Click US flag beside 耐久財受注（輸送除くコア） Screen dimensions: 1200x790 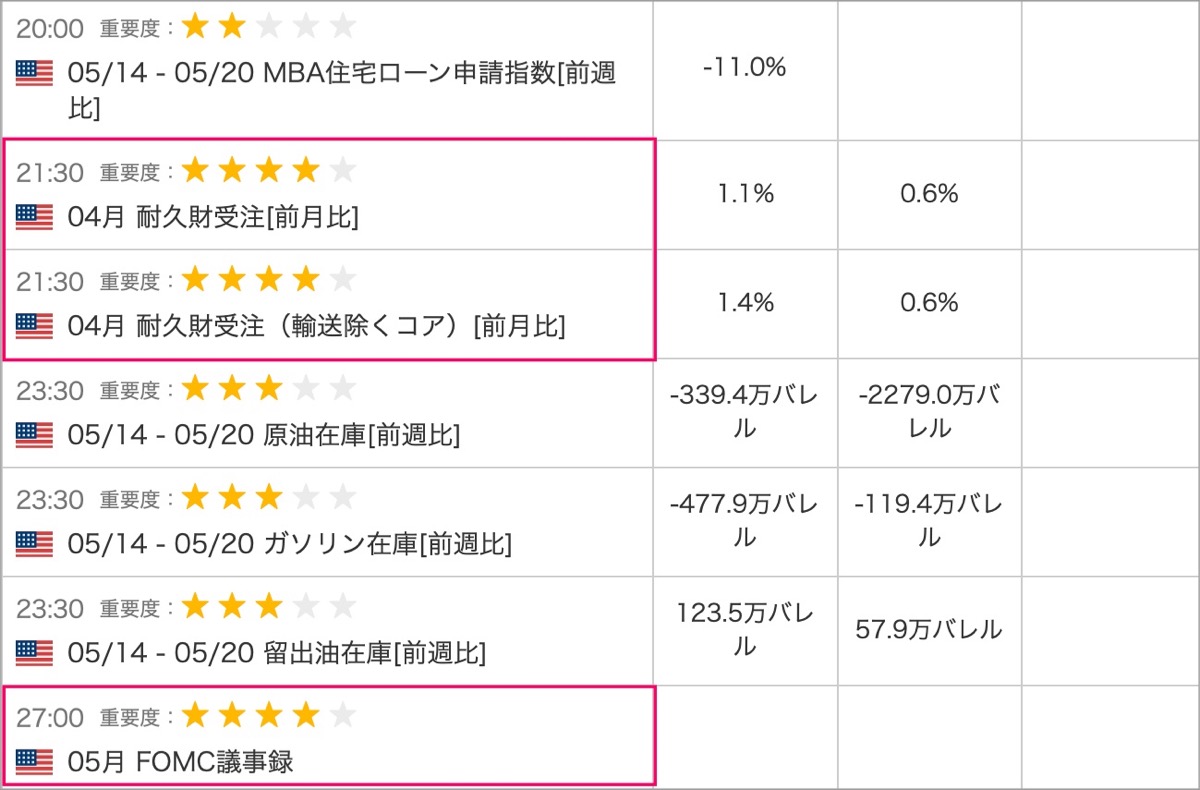(34, 325)
